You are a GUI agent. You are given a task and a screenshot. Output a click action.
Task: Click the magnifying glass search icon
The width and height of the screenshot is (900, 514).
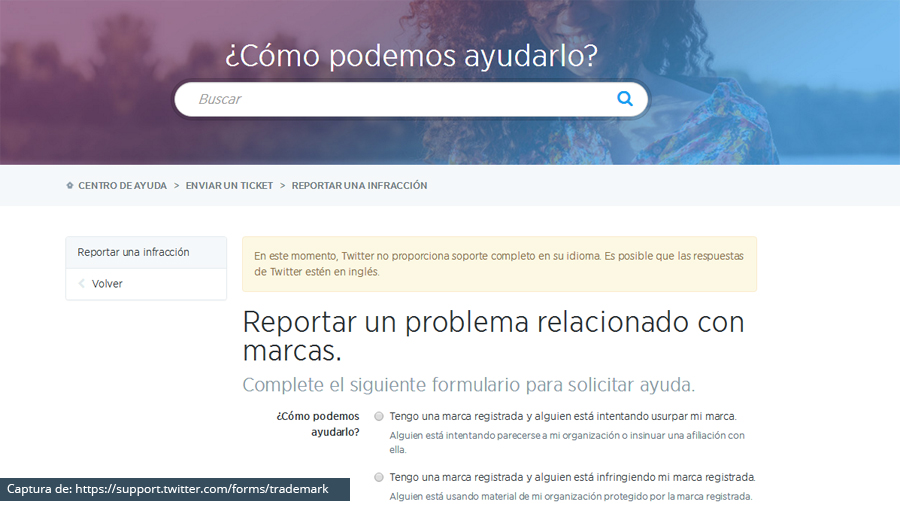coord(624,99)
